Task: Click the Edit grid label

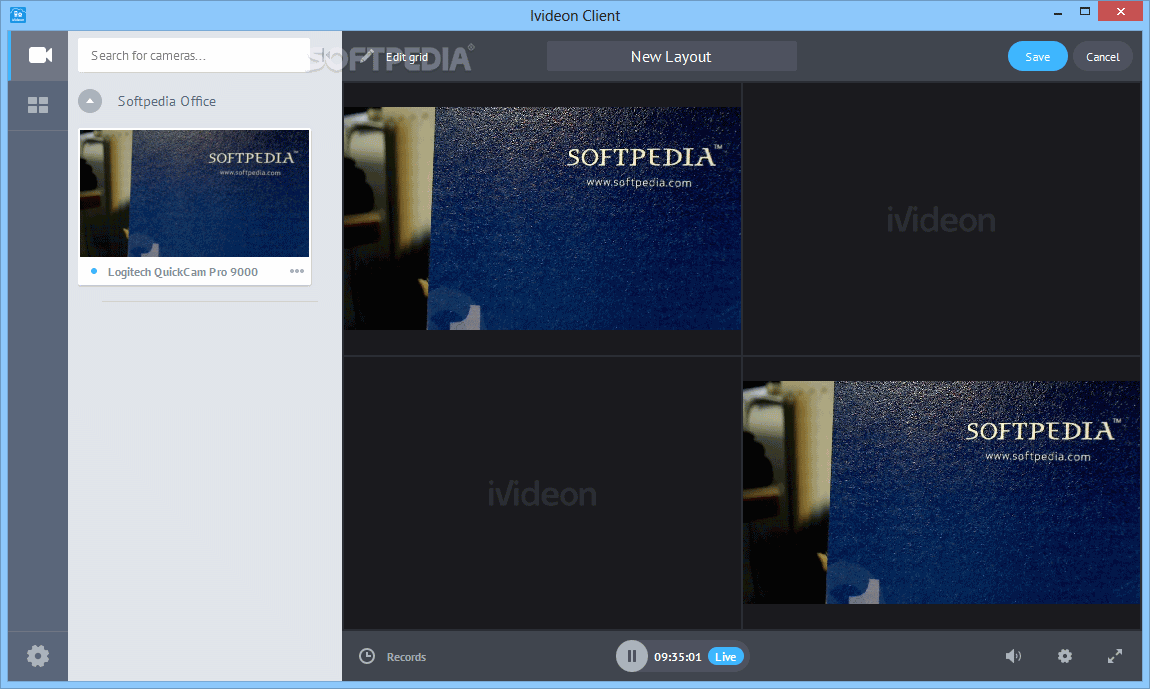Action: tap(407, 57)
